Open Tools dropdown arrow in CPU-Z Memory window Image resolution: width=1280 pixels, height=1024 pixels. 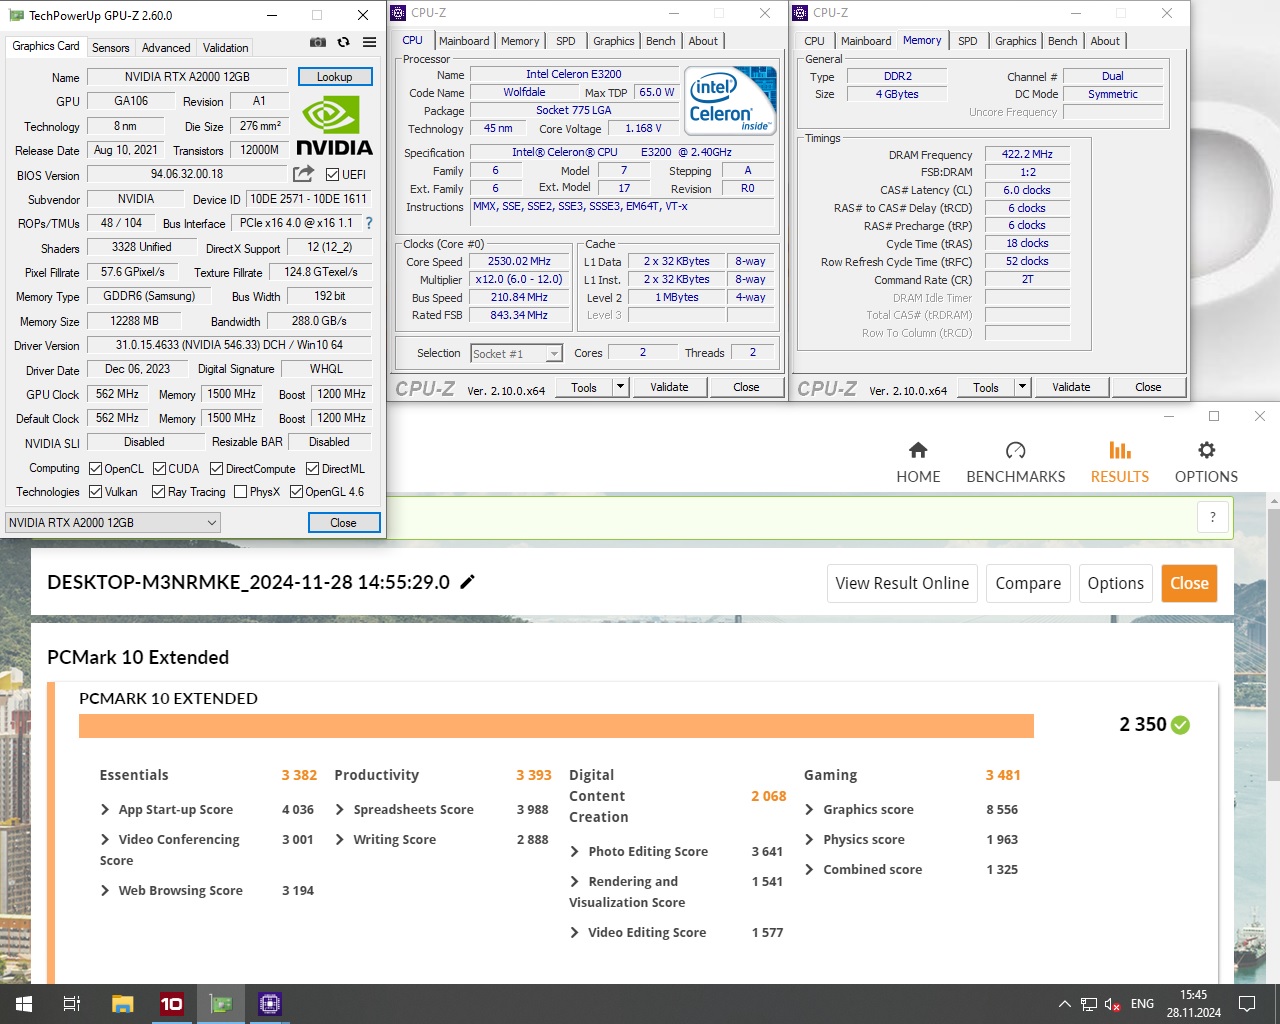click(x=1022, y=387)
